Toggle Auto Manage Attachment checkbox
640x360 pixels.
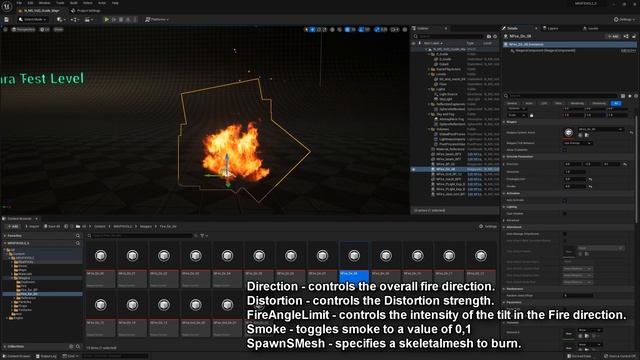[x=565, y=234]
